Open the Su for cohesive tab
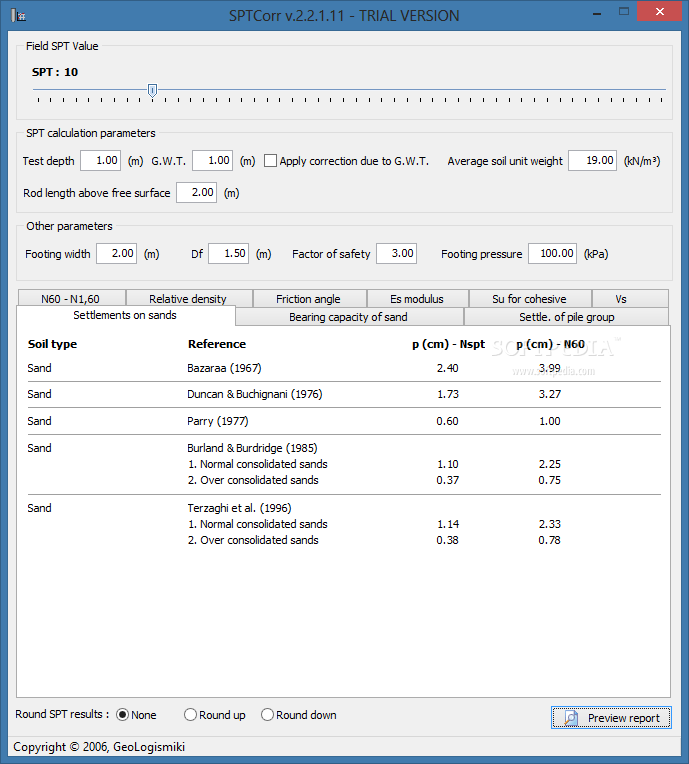 (530, 299)
